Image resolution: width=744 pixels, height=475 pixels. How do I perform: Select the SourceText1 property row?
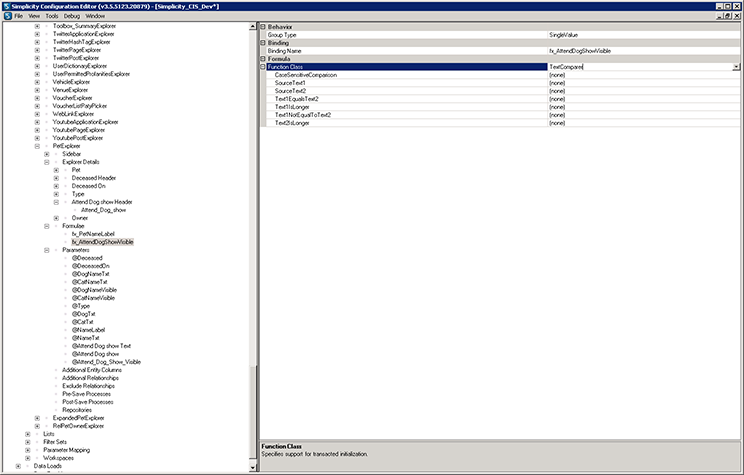pos(501,83)
